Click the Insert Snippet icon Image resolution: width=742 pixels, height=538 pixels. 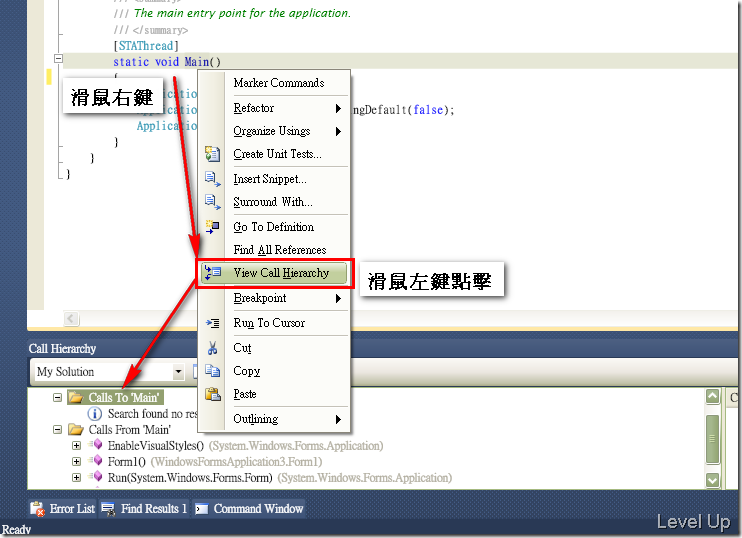(212, 179)
